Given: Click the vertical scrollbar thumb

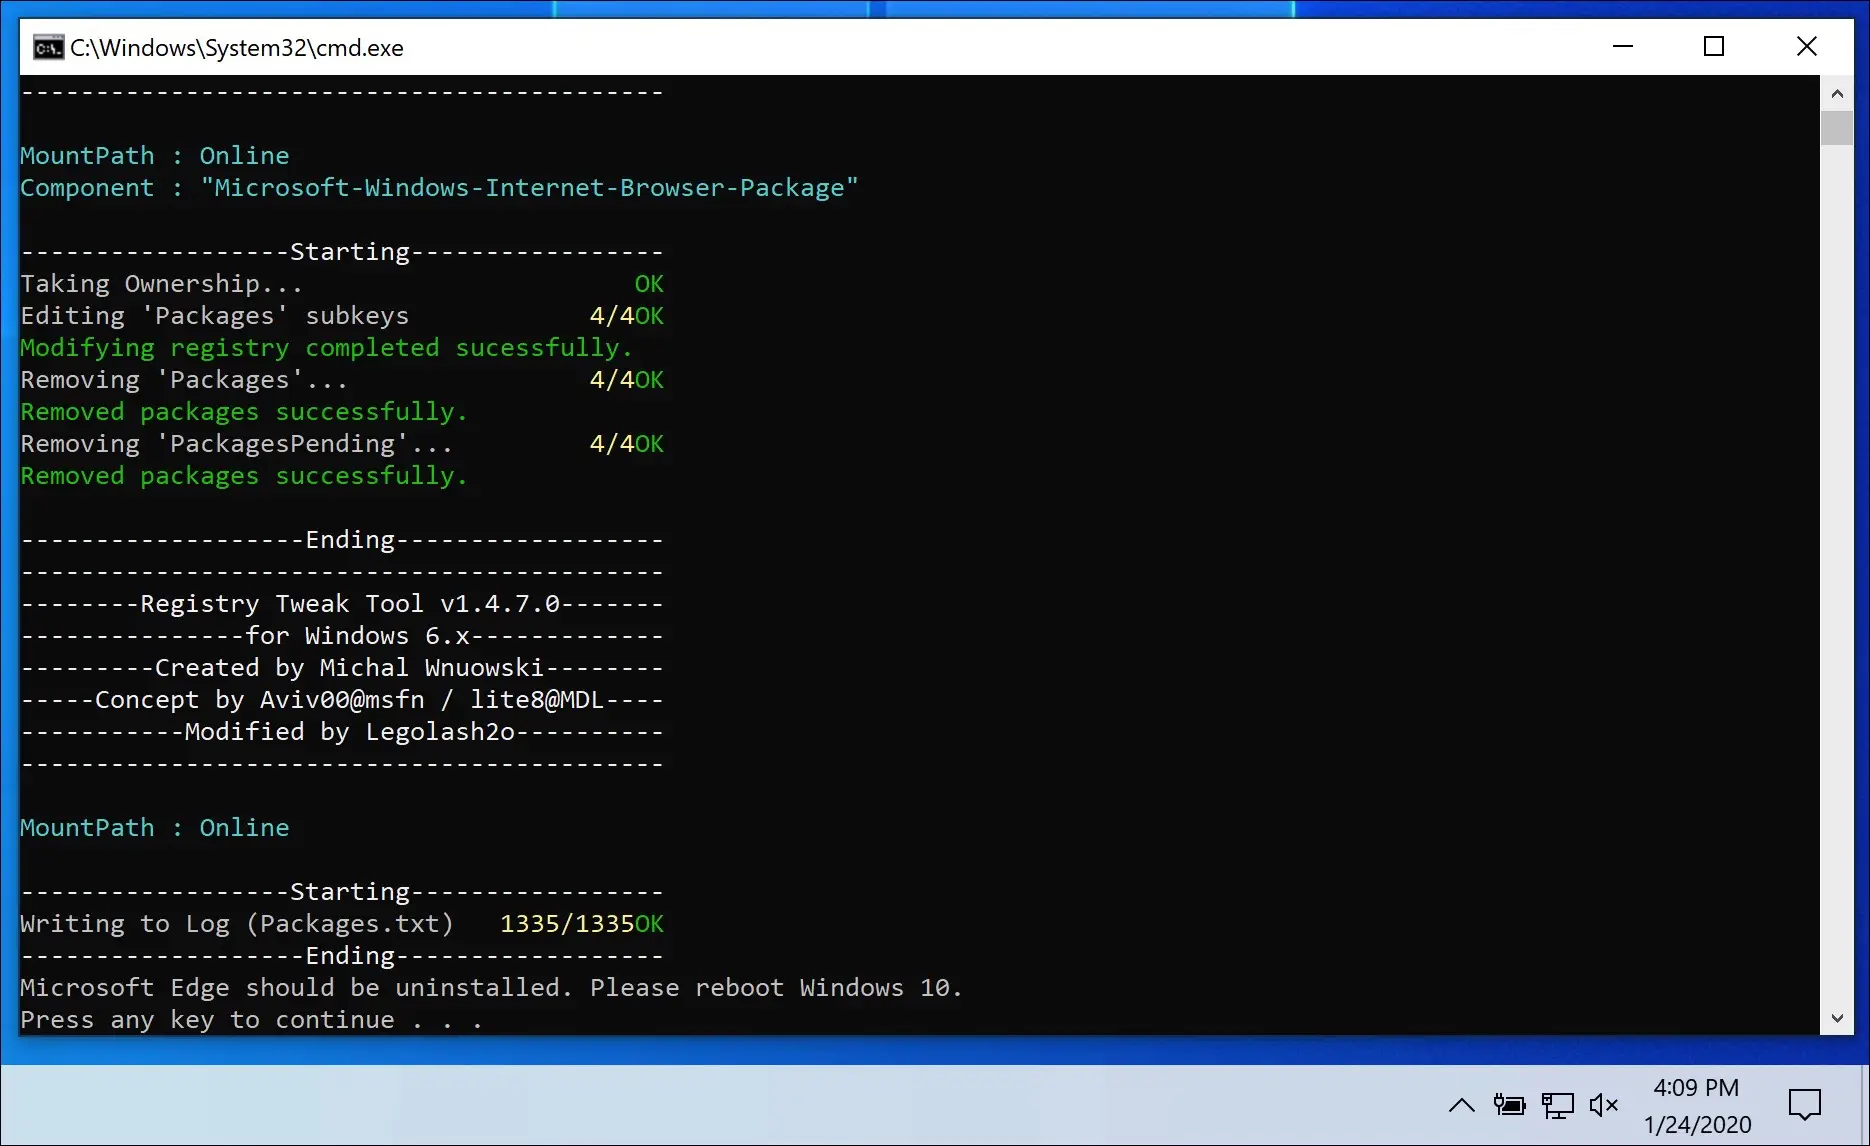Looking at the screenshot, I should [x=1837, y=129].
